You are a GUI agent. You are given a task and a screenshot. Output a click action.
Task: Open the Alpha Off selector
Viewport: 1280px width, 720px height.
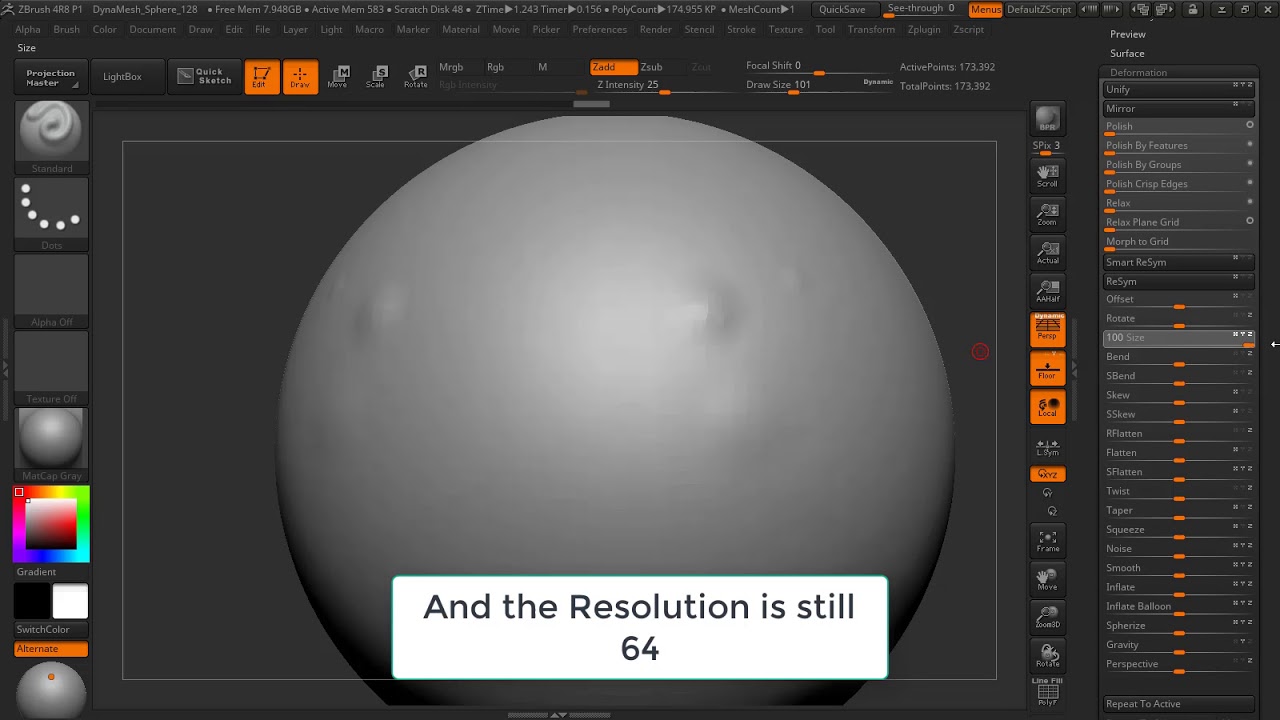(x=51, y=291)
